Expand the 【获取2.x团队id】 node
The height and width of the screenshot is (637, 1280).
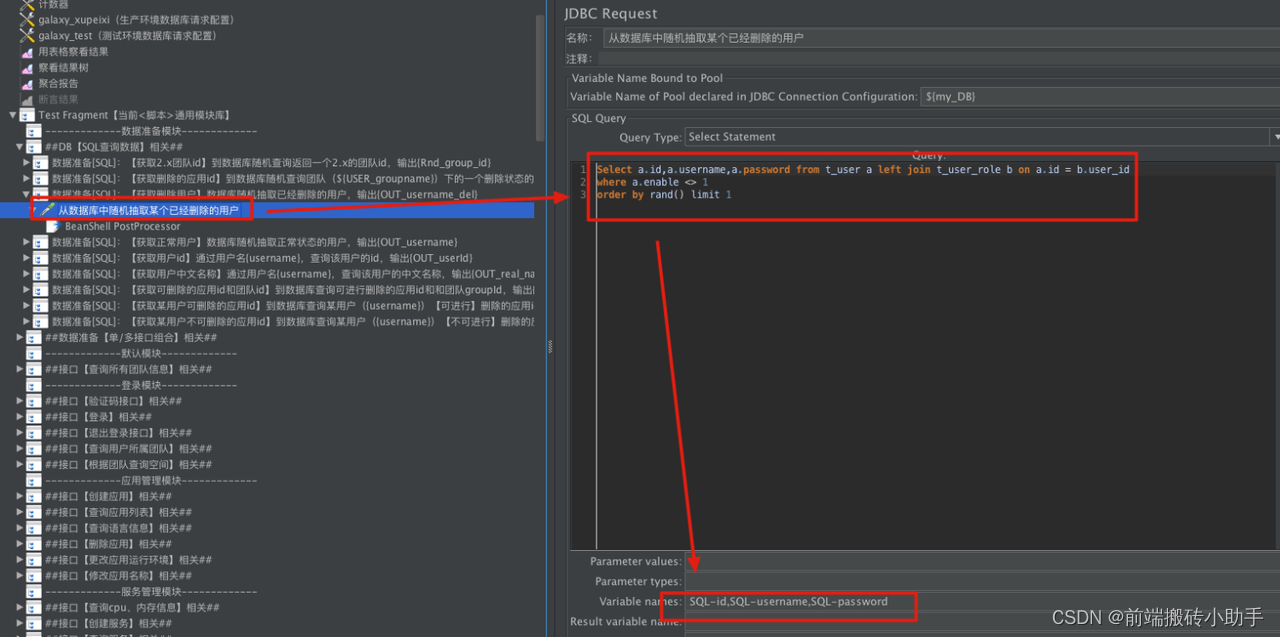(x=26, y=163)
